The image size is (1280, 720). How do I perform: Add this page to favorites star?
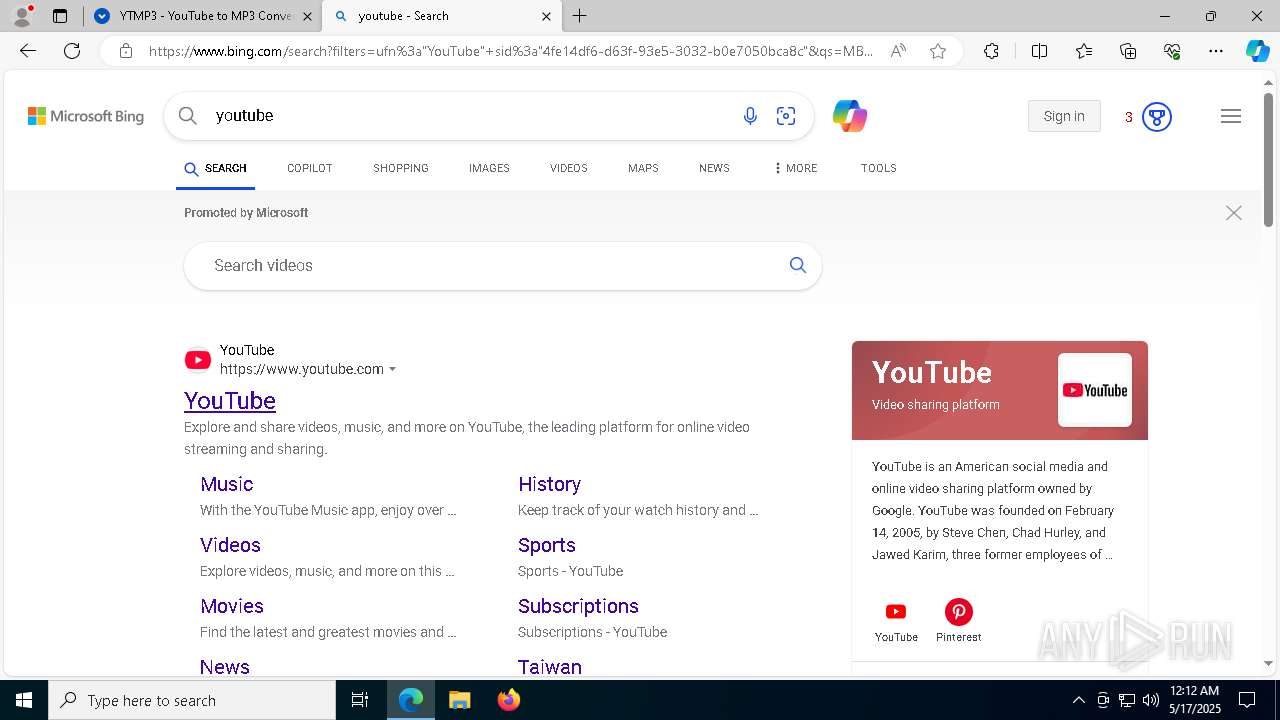(x=938, y=51)
